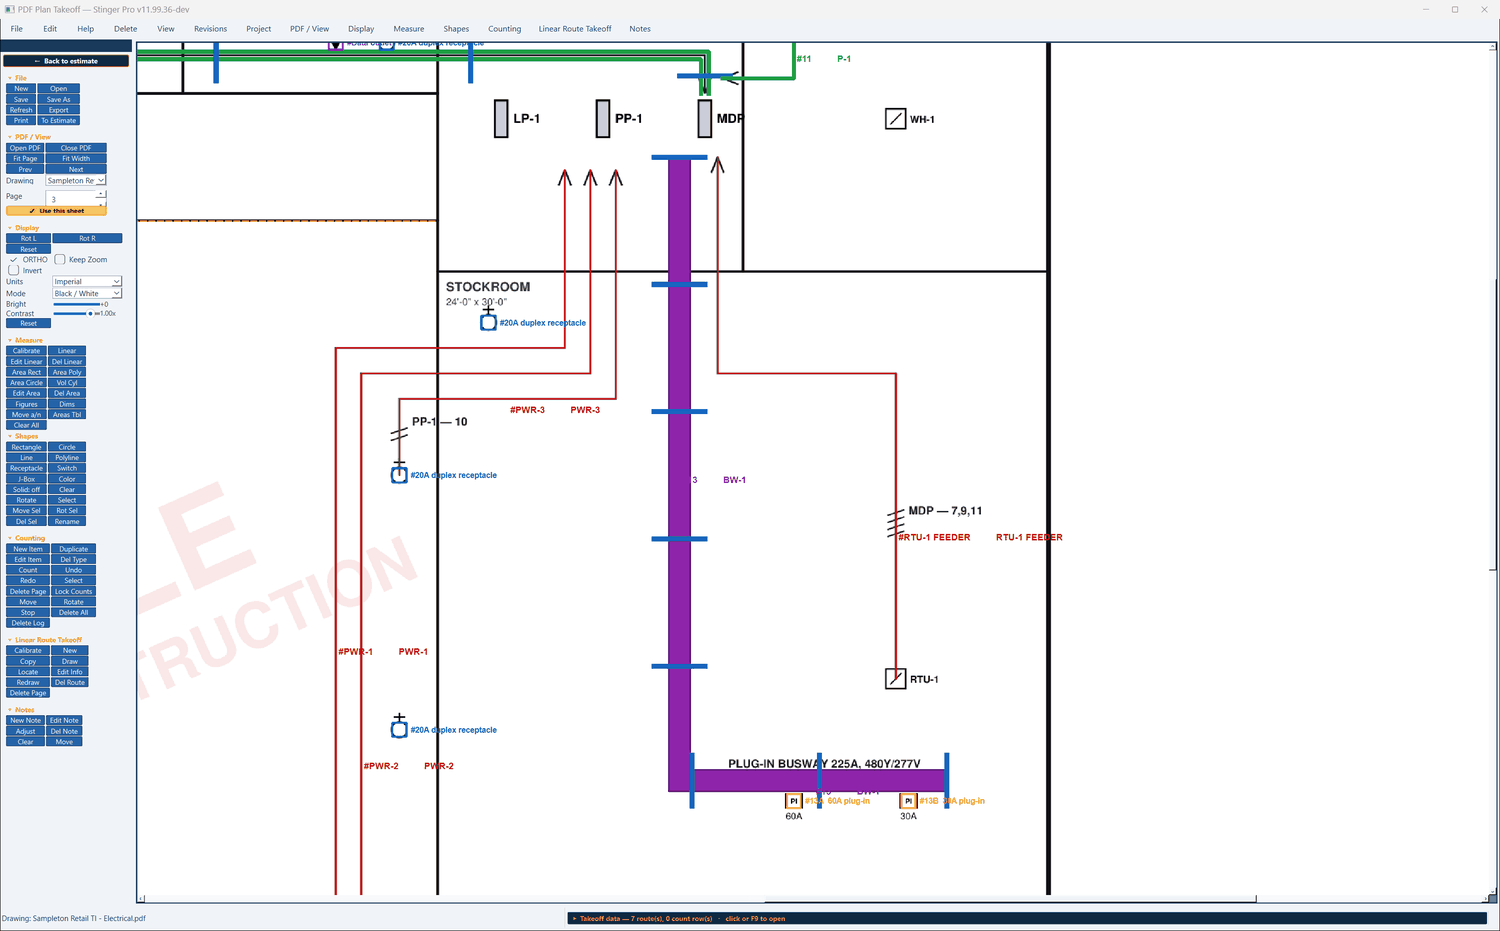Click the Open PDF button
The height and width of the screenshot is (931, 1500).
coord(26,148)
